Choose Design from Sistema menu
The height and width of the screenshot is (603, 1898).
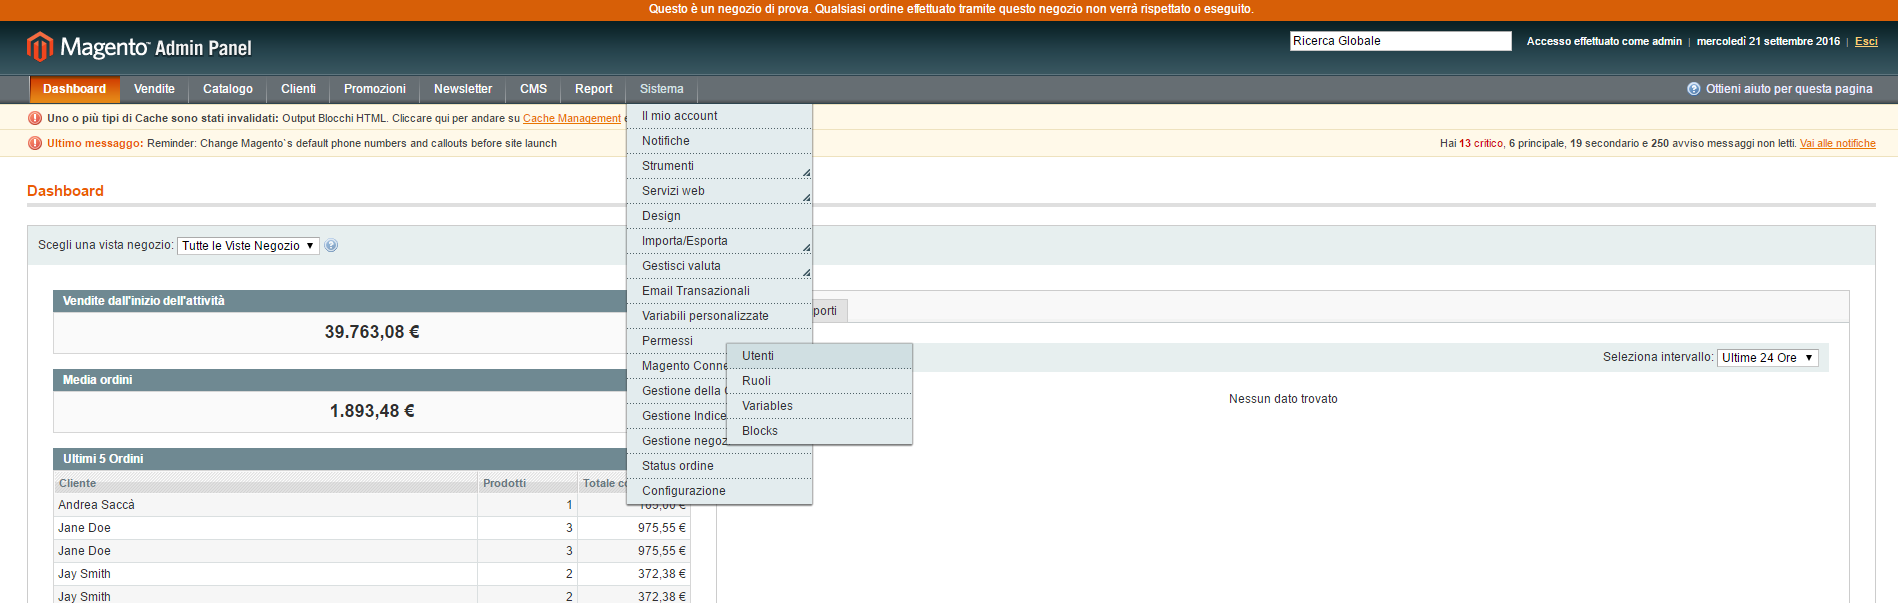[x=719, y=216]
